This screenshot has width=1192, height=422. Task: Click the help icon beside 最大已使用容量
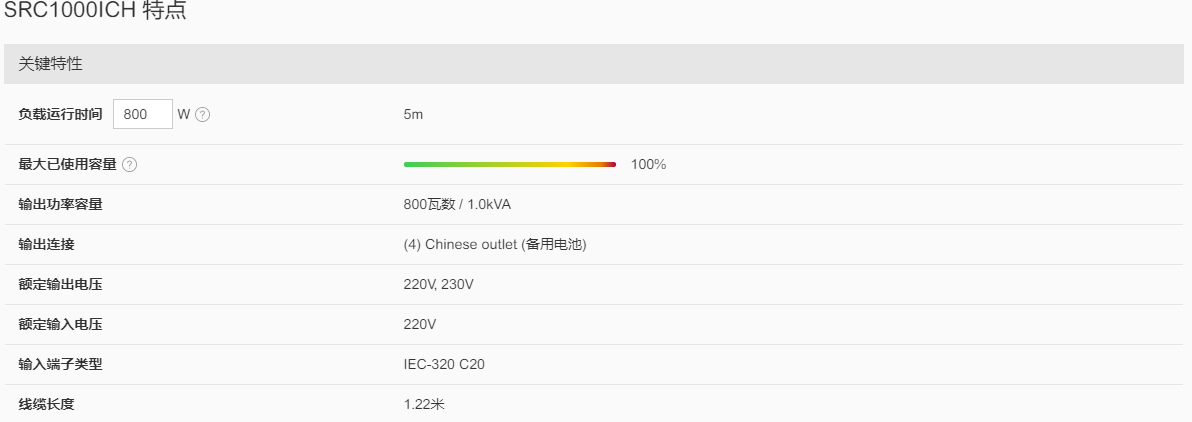[130, 164]
